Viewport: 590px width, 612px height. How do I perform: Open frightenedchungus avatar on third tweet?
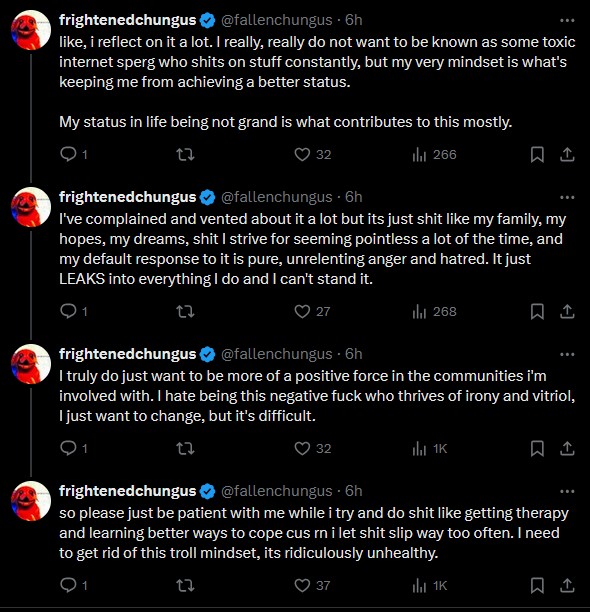point(31,364)
